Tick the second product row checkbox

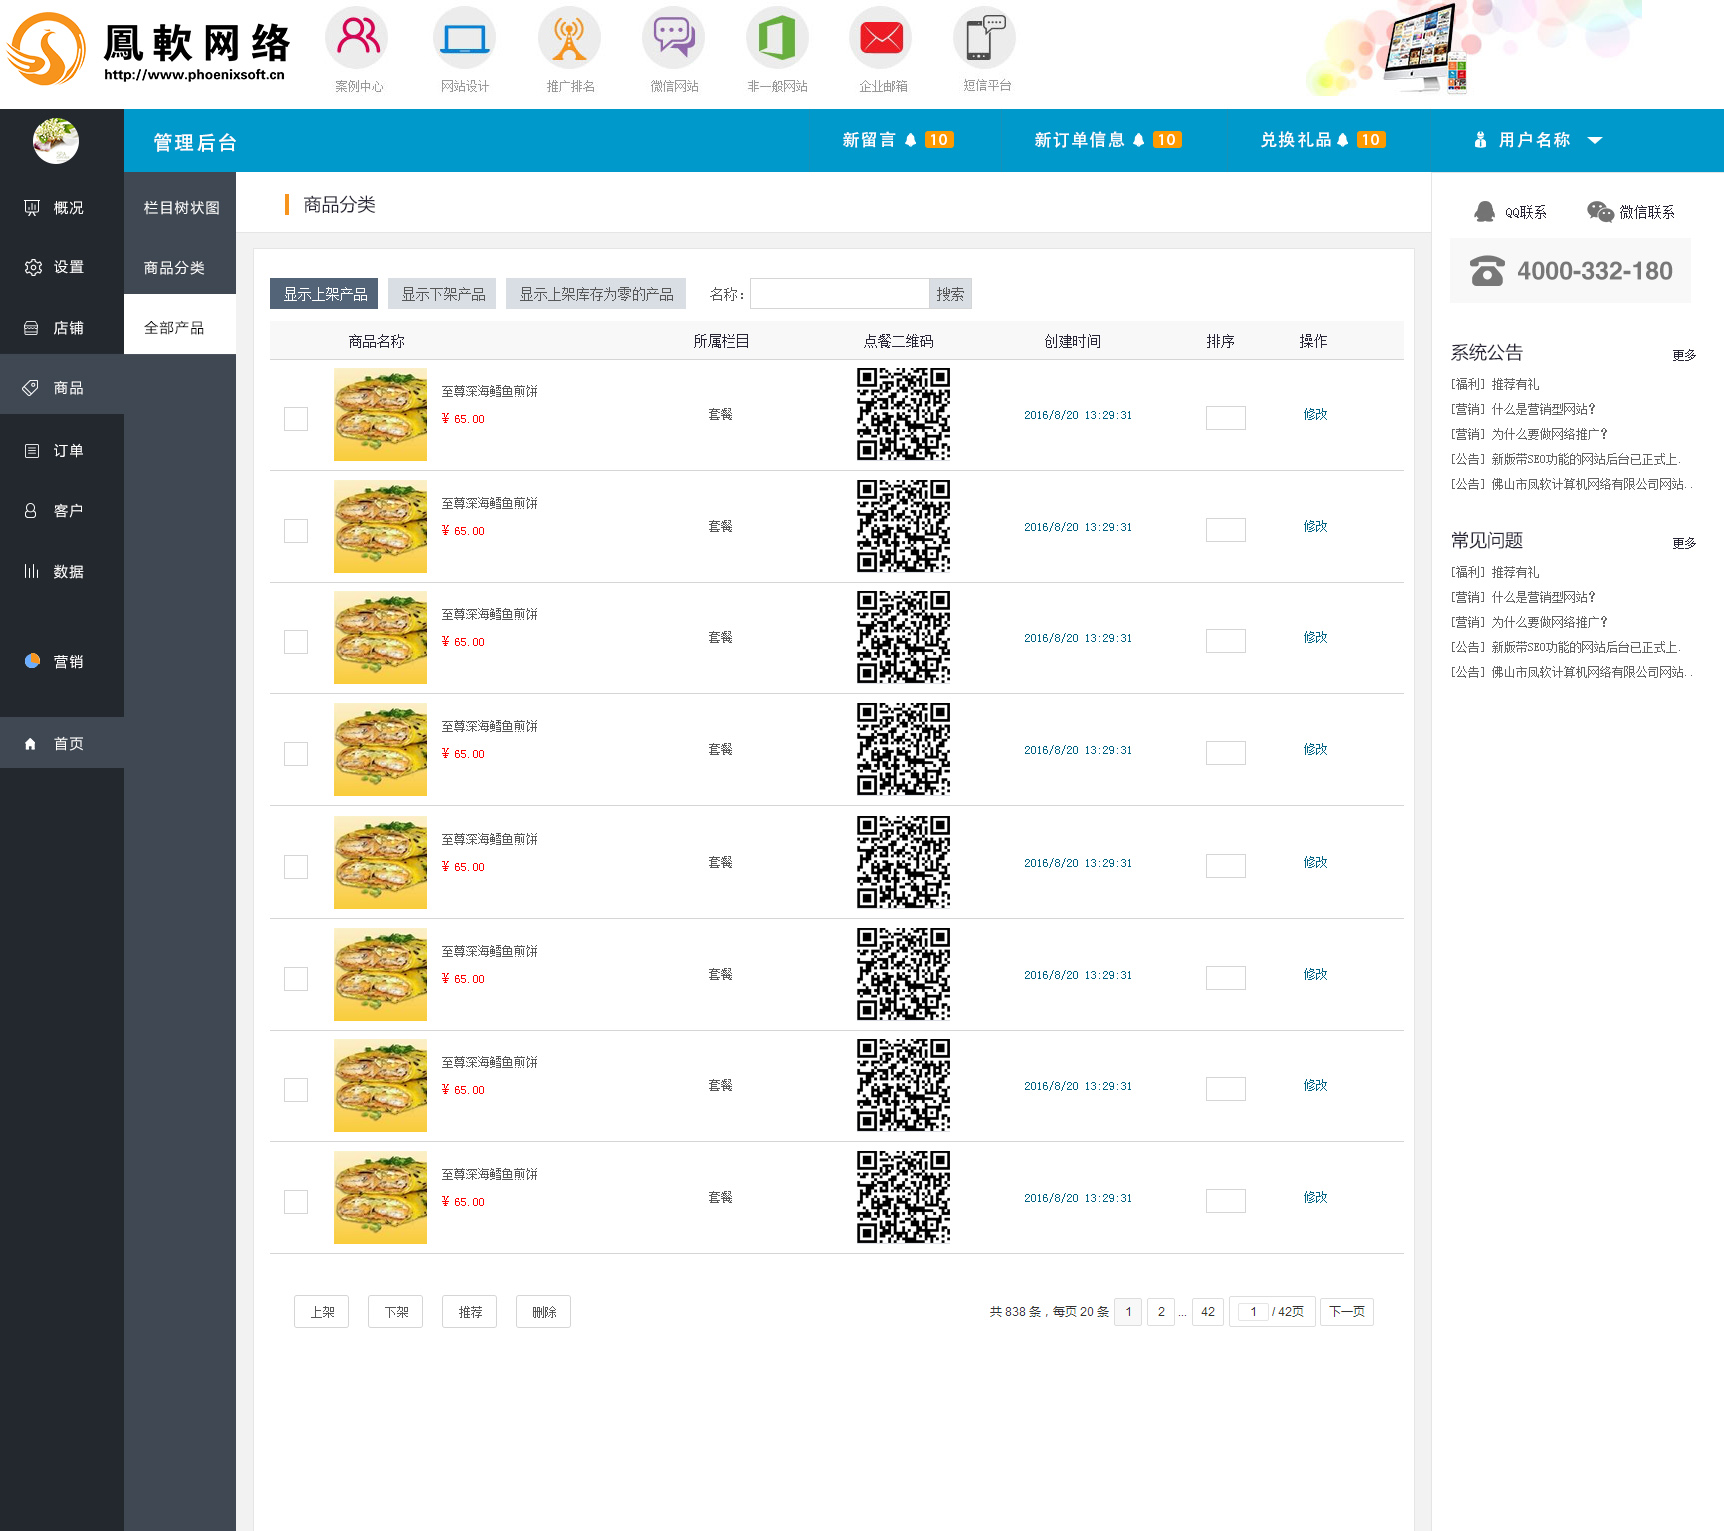point(296,531)
